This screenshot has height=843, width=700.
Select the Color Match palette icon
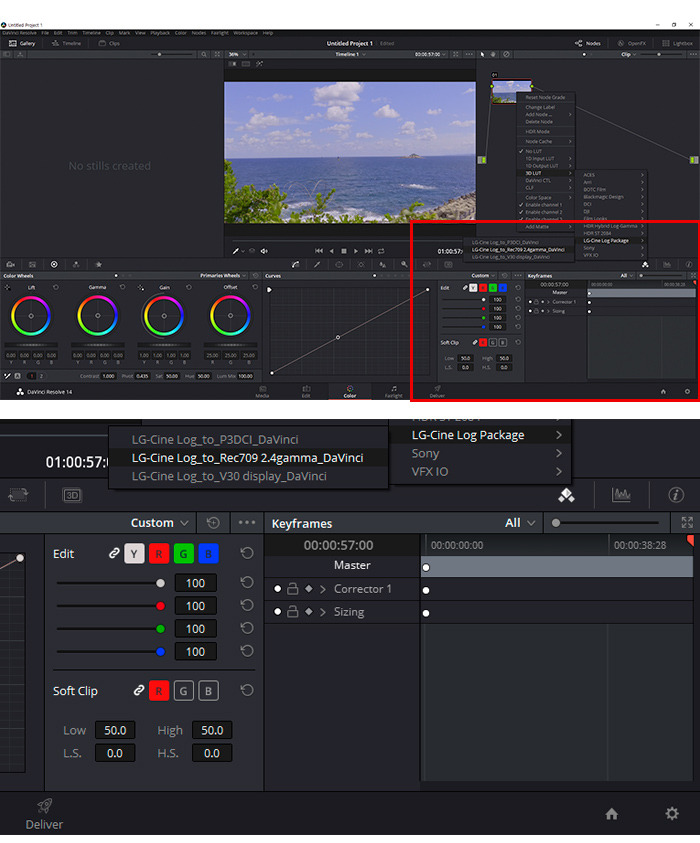32,265
